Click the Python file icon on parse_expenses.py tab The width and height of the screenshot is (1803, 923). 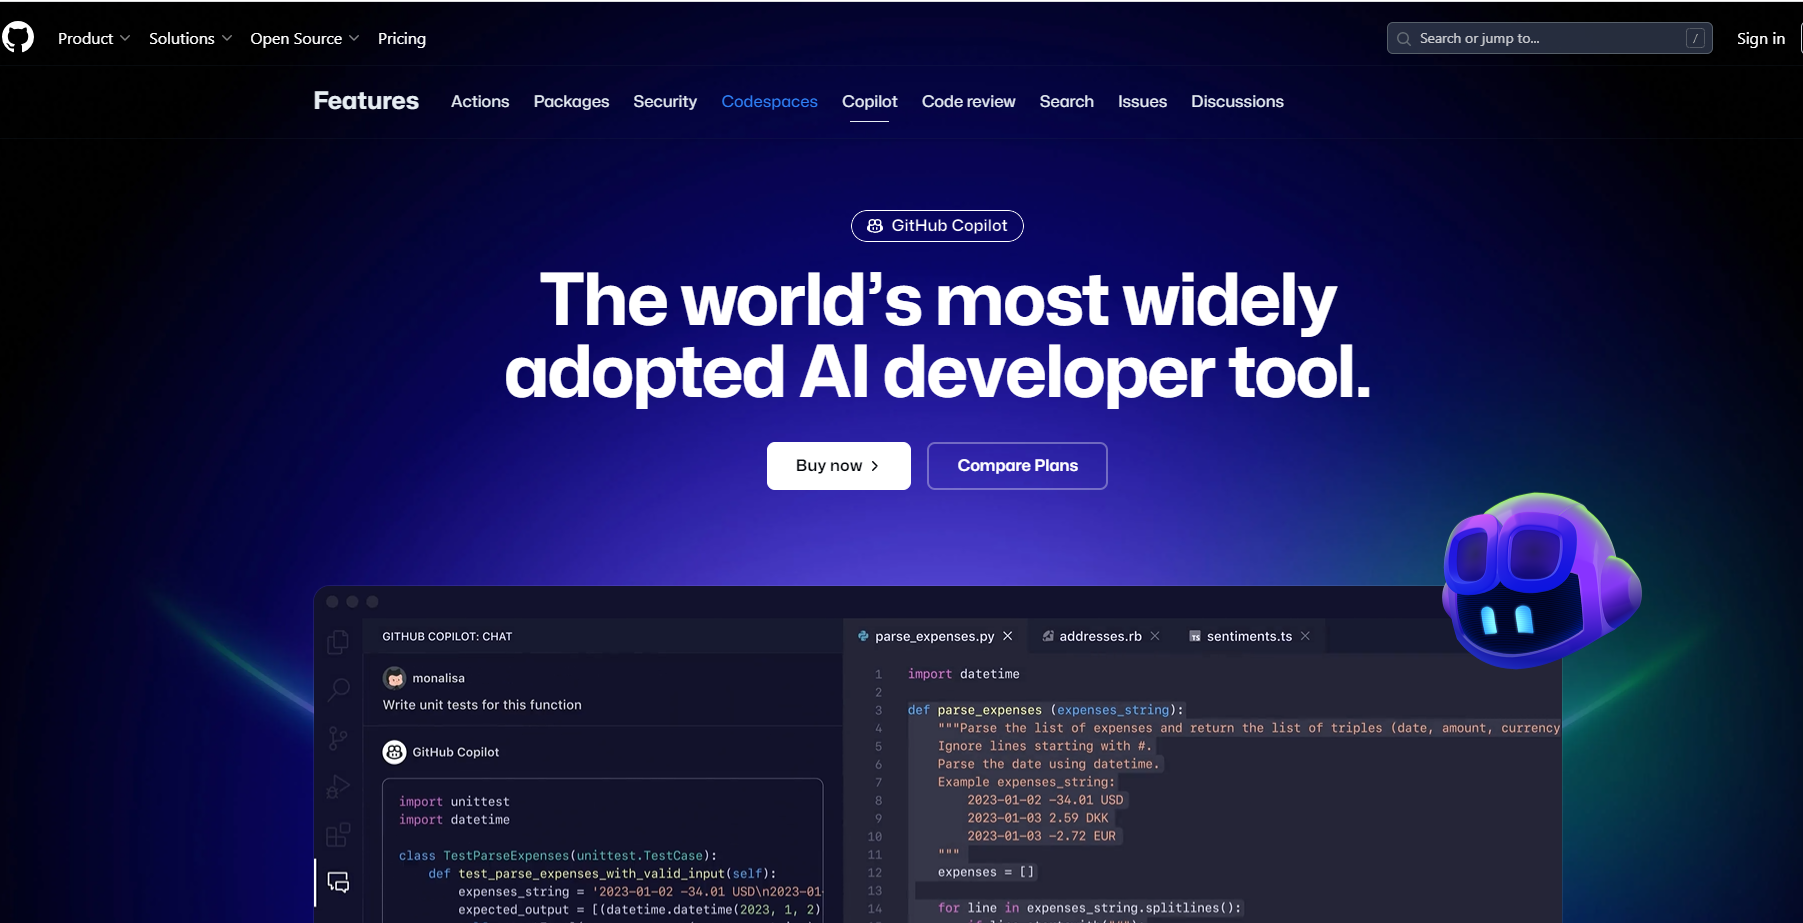click(863, 636)
